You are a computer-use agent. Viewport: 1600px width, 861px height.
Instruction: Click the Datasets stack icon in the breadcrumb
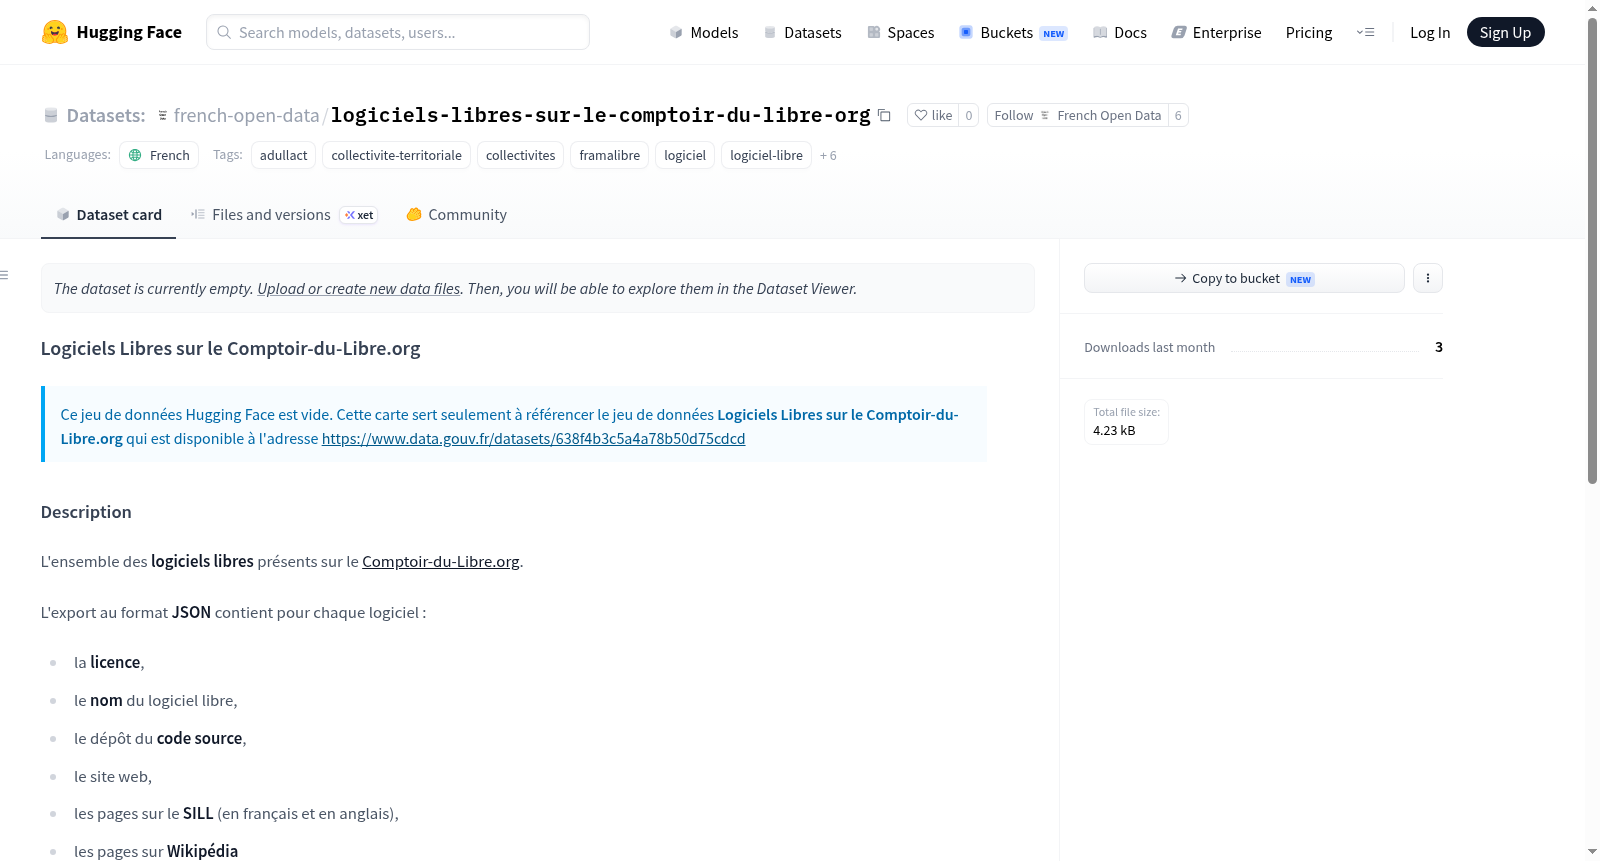(x=51, y=116)
